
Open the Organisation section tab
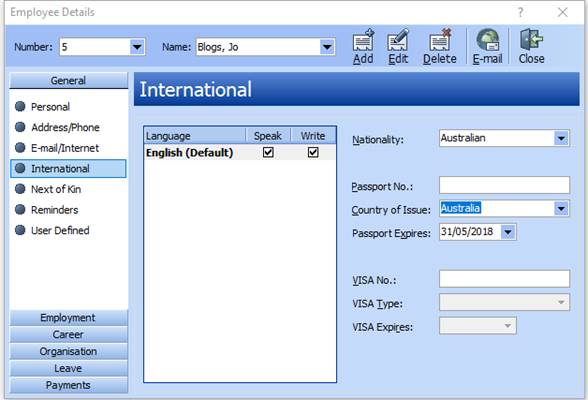tap(69, 351)
